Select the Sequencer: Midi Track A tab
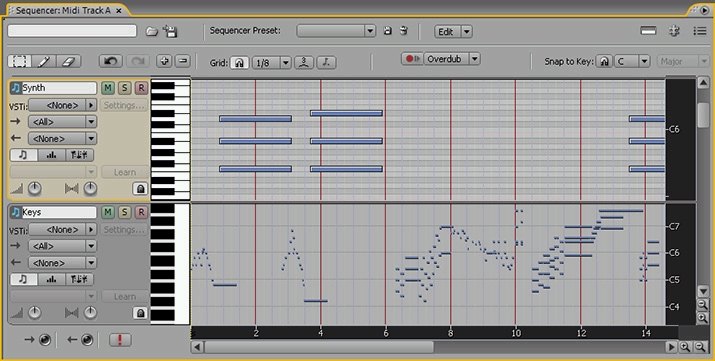 tap(63, 10)
